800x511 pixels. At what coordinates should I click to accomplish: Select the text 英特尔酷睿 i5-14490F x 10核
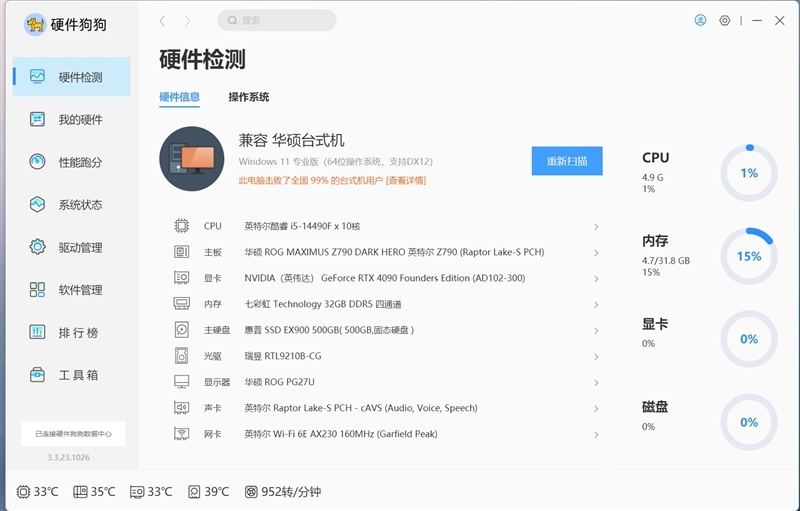[x=302, y=226]
